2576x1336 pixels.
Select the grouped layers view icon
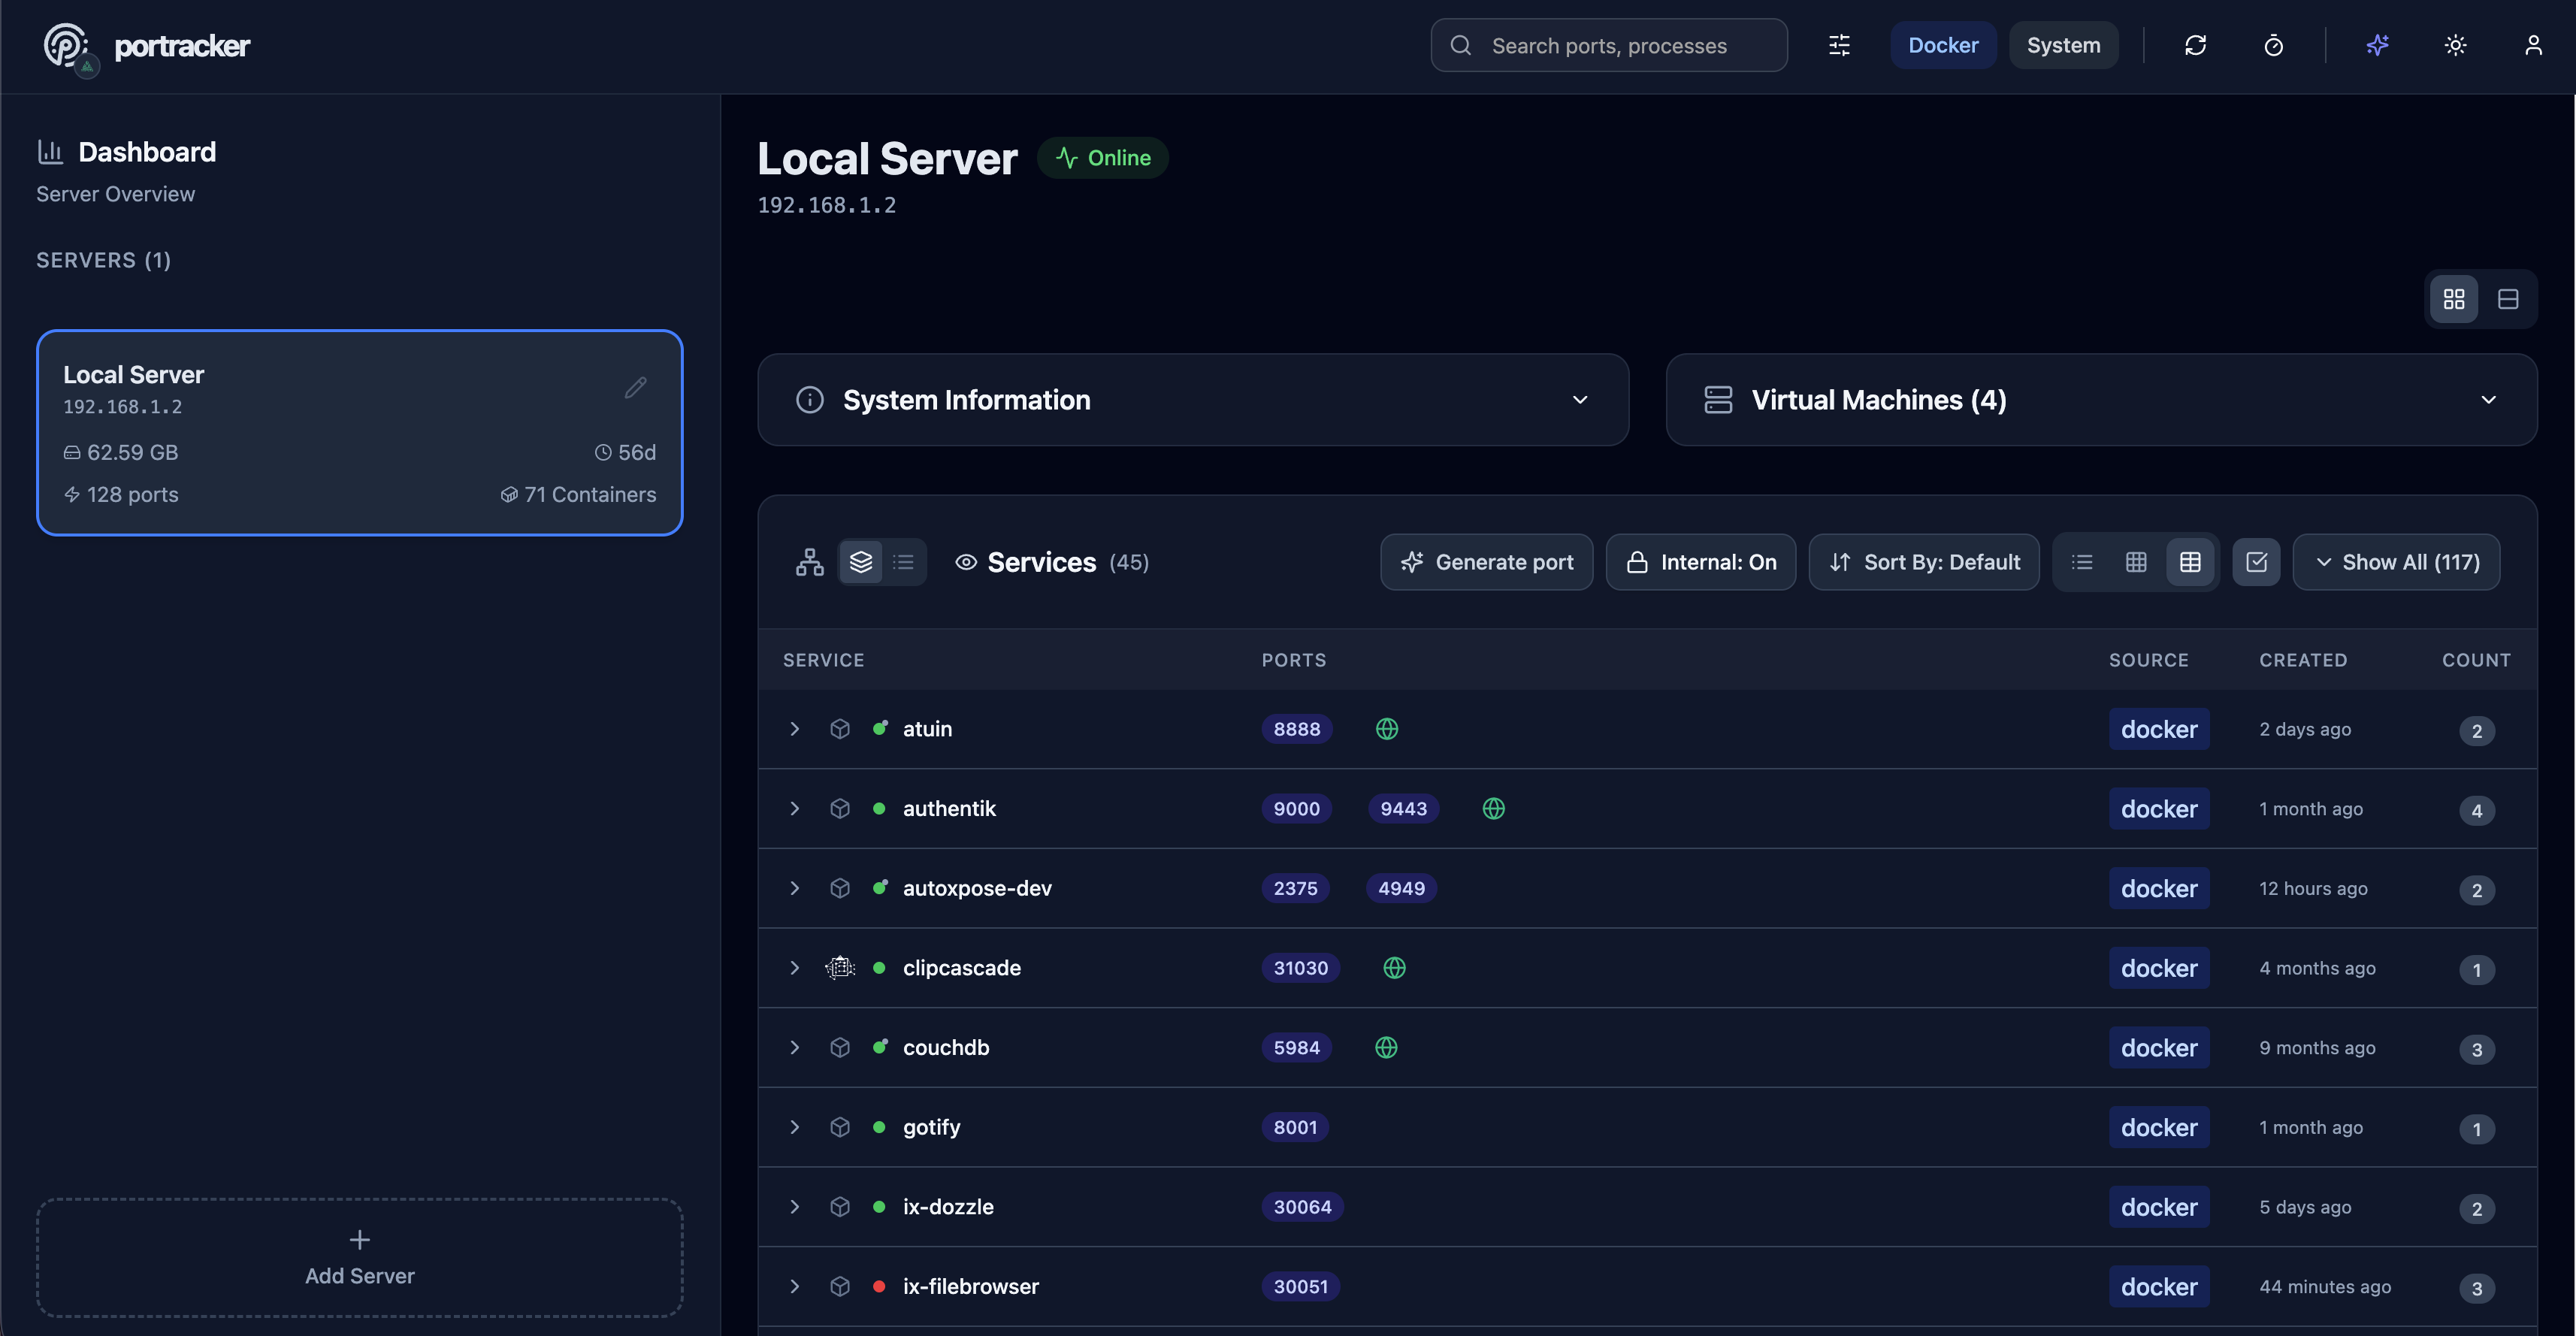pyautogui.click(x=860, y=562)
